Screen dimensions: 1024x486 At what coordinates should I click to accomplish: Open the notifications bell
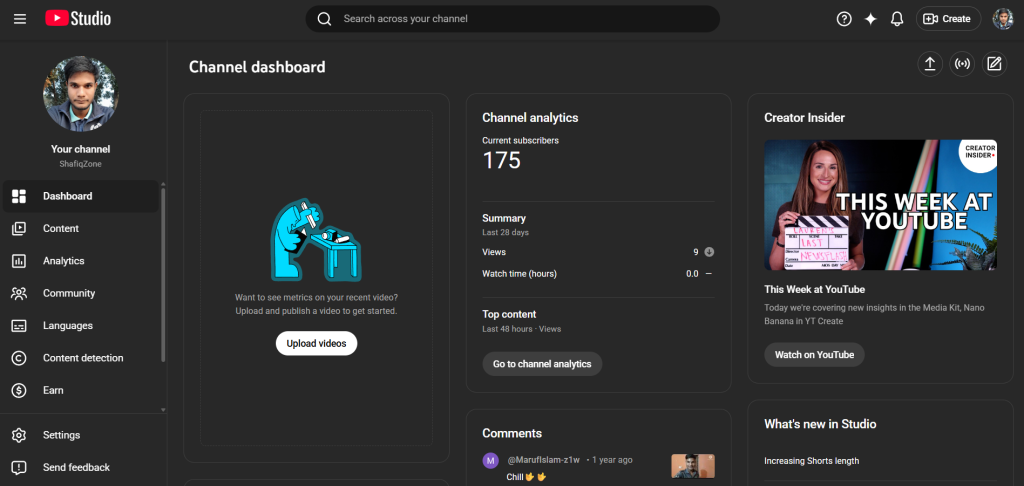pos(897,19)
